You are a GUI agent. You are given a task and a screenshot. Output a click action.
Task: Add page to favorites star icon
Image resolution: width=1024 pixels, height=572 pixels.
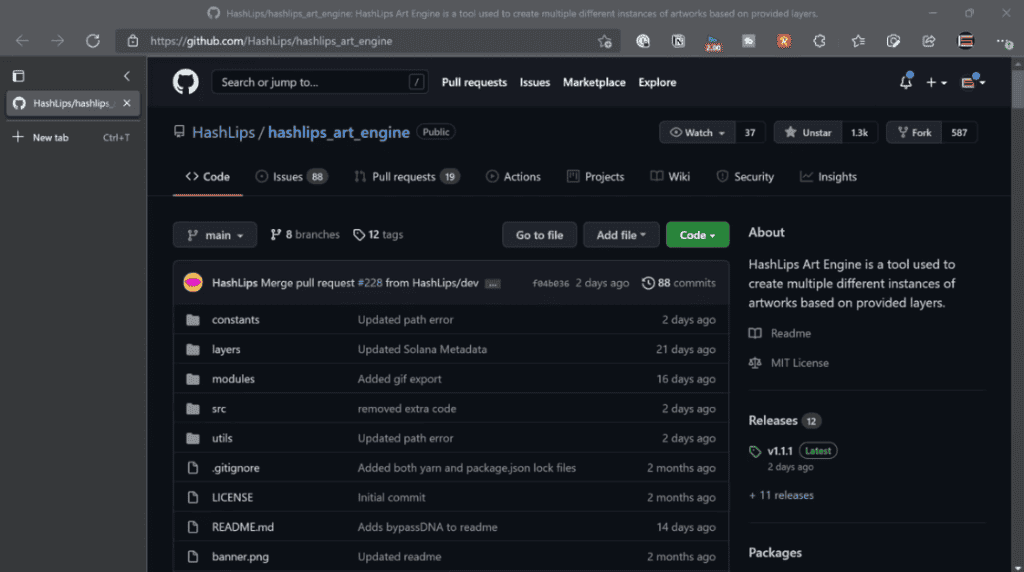click(605, 41)
